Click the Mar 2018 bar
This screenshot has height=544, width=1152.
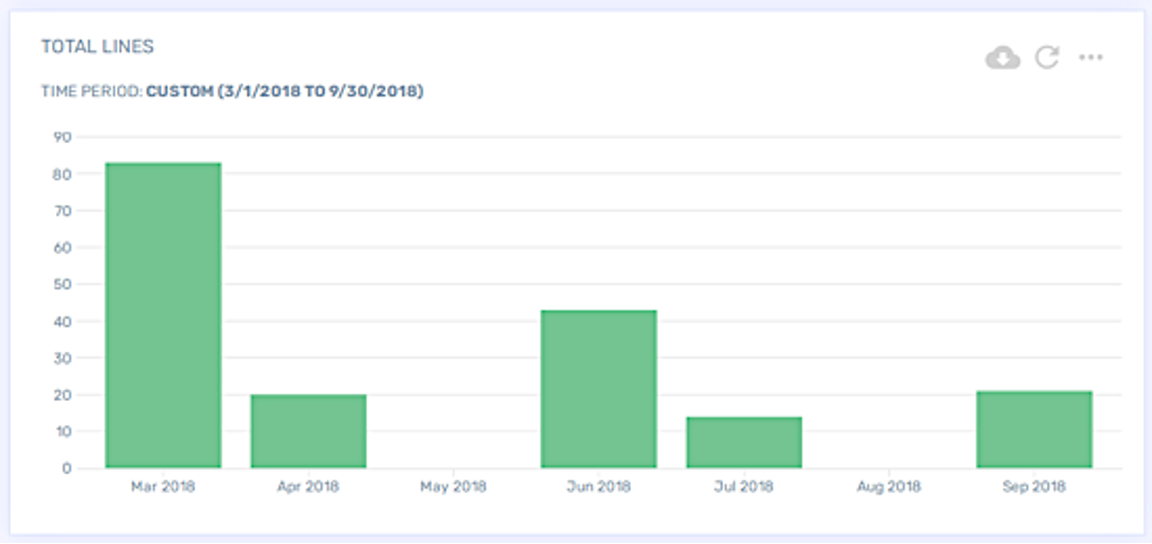(163, 315)
